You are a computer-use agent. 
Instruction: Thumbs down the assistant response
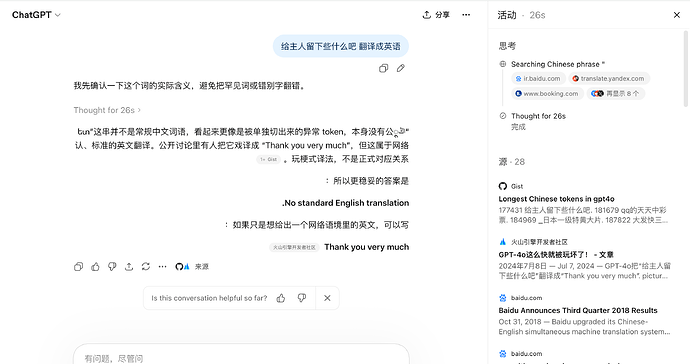[x=112, y=266]
